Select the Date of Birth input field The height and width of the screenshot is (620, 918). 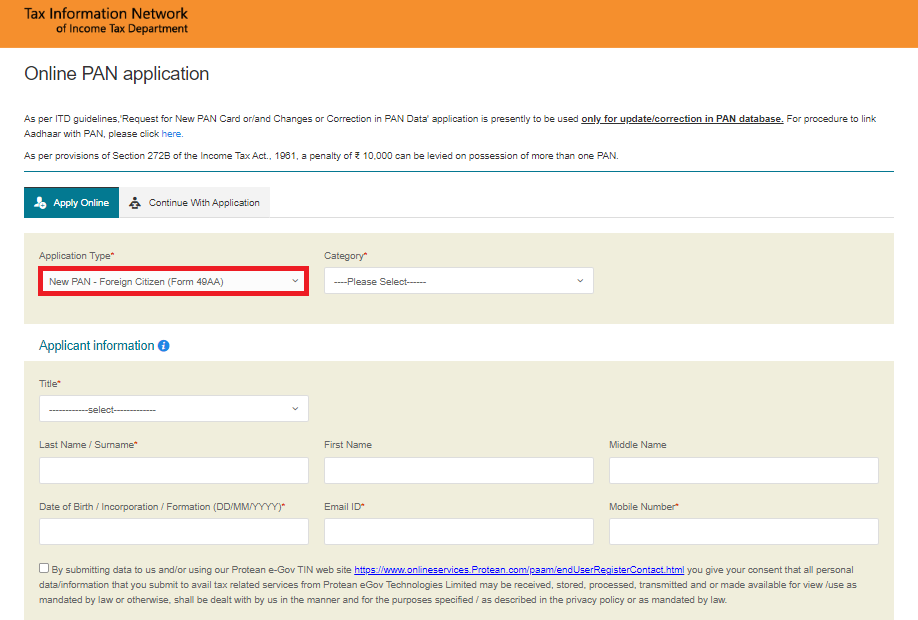coord(173,532)
